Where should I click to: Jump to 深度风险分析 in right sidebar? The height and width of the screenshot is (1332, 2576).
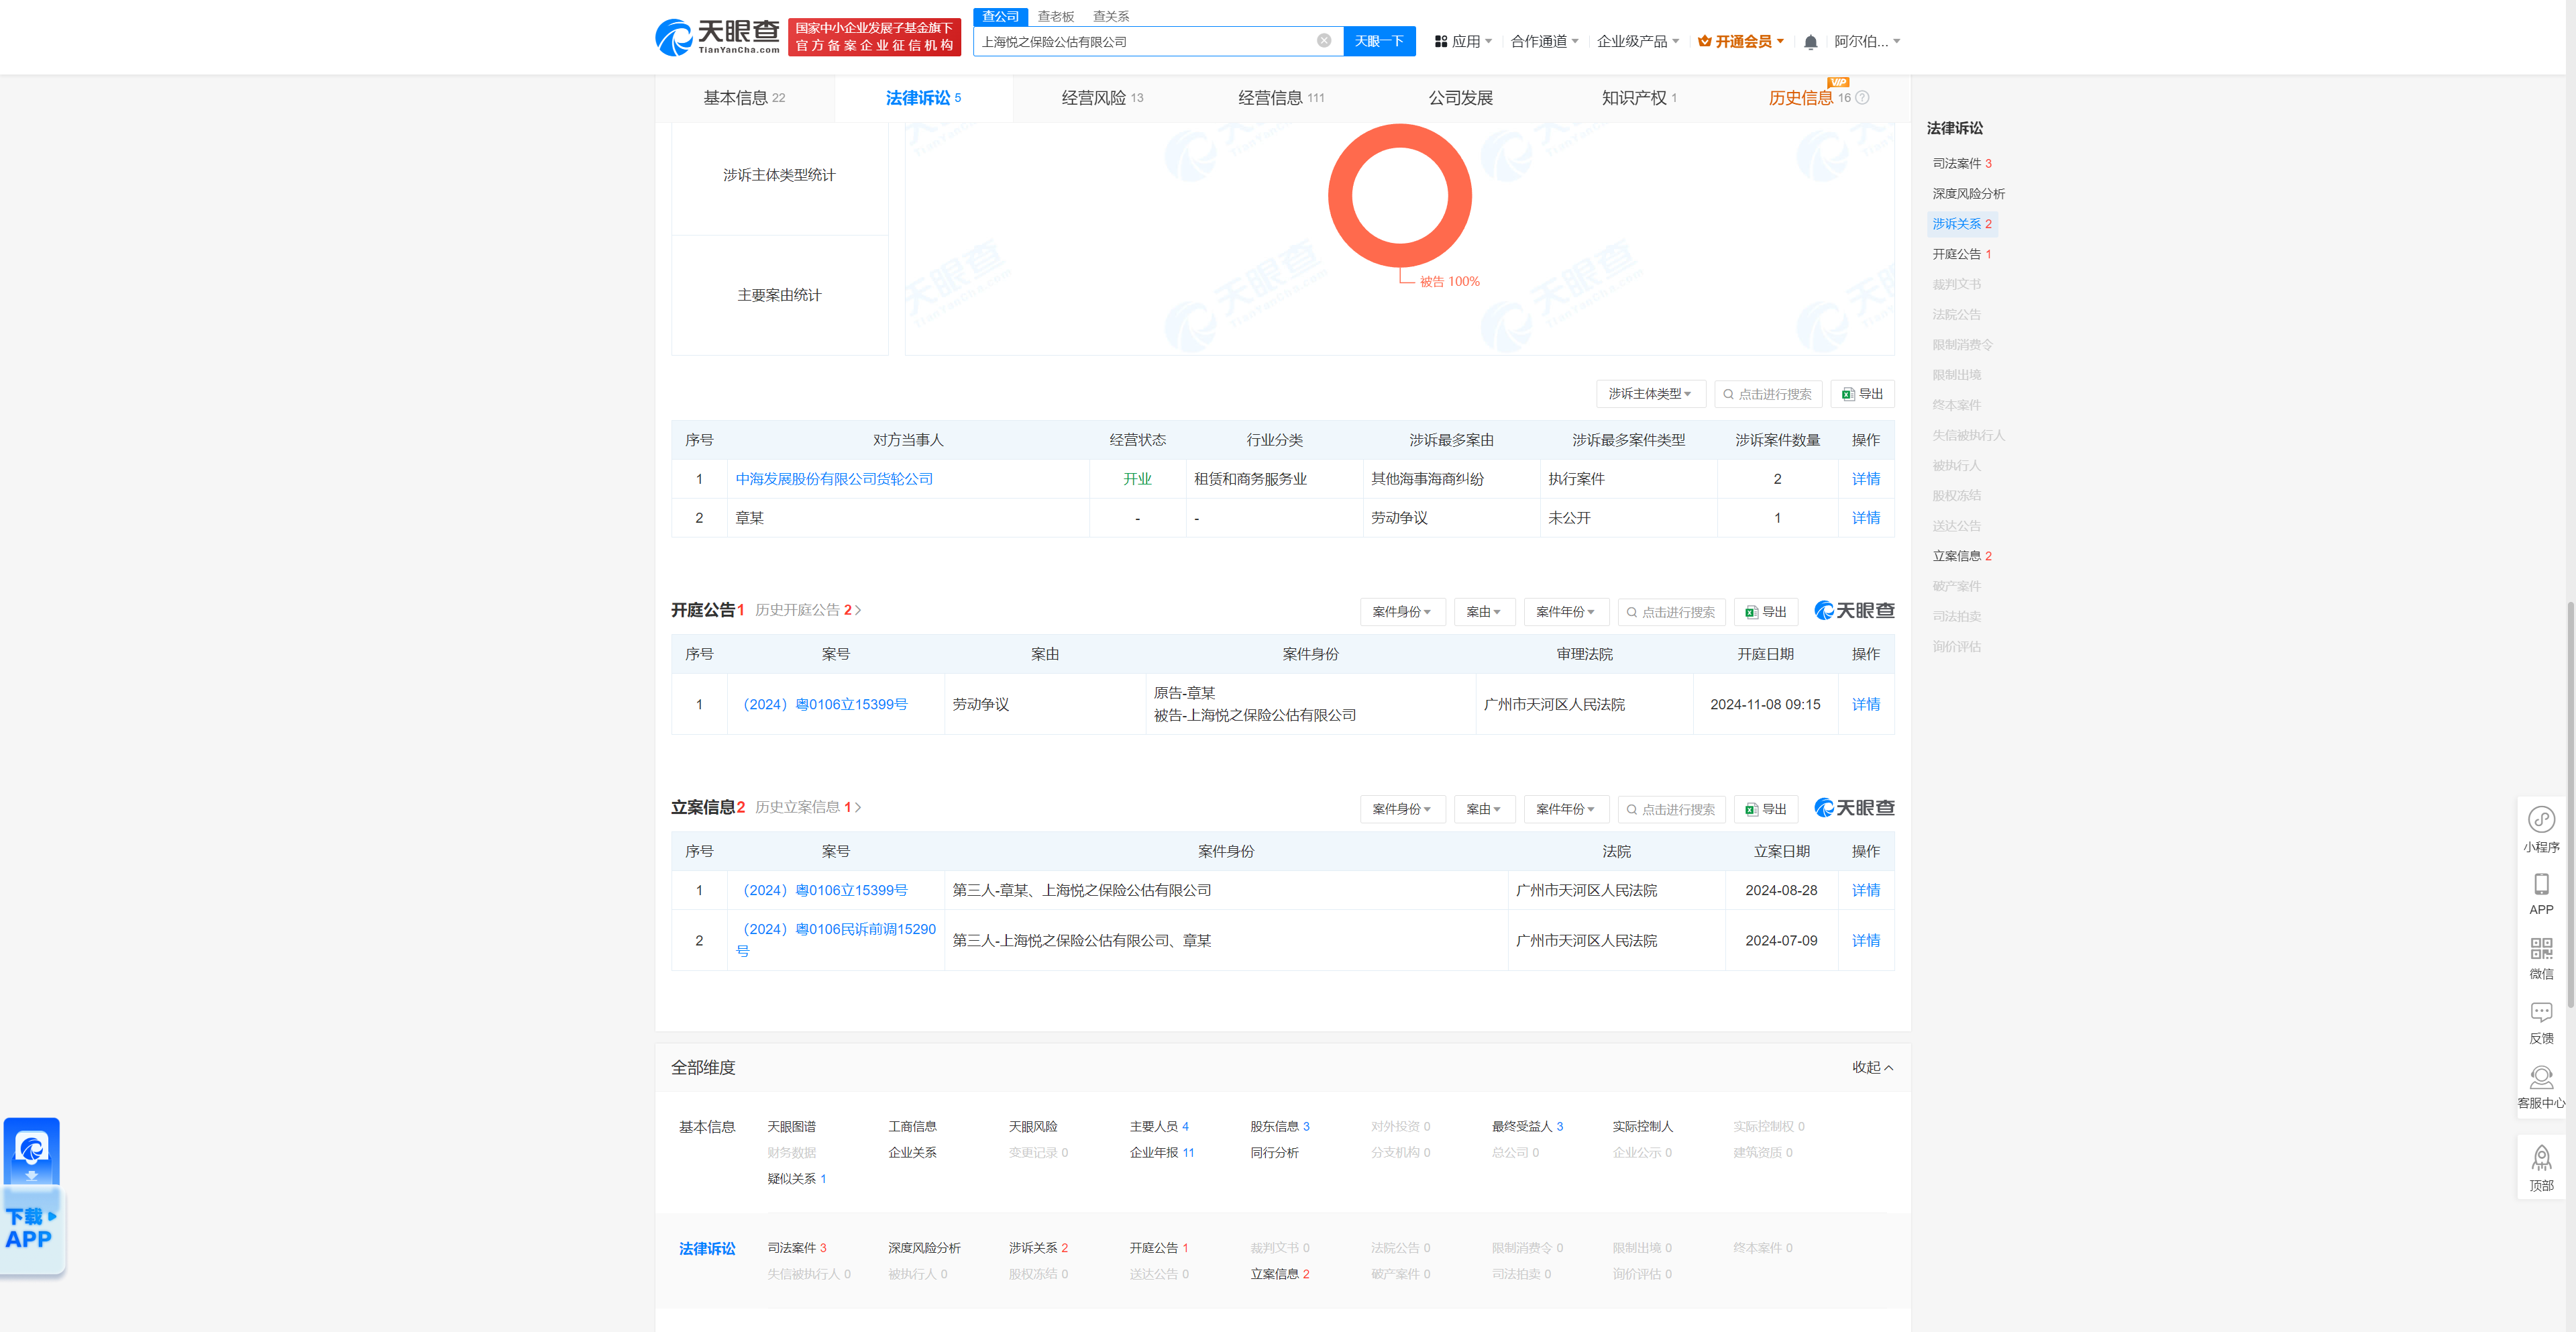click(1968, 193)
